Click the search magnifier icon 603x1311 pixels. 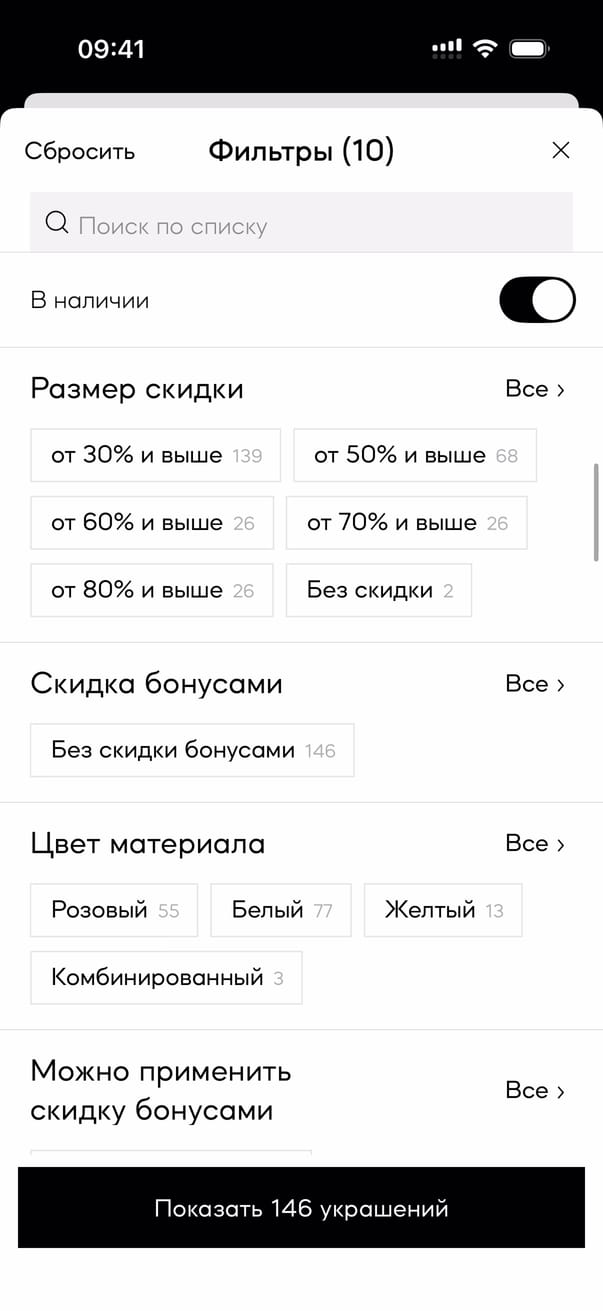tap(57, 223)
